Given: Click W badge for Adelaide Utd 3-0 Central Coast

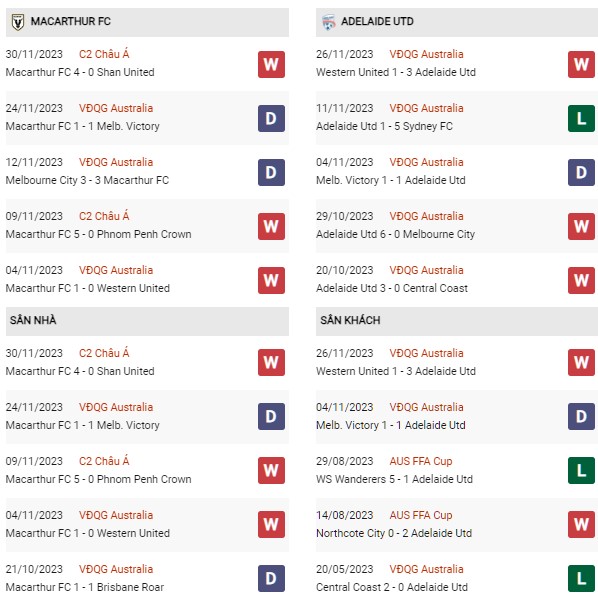Looking at the screenshot, I should [581, 280].
